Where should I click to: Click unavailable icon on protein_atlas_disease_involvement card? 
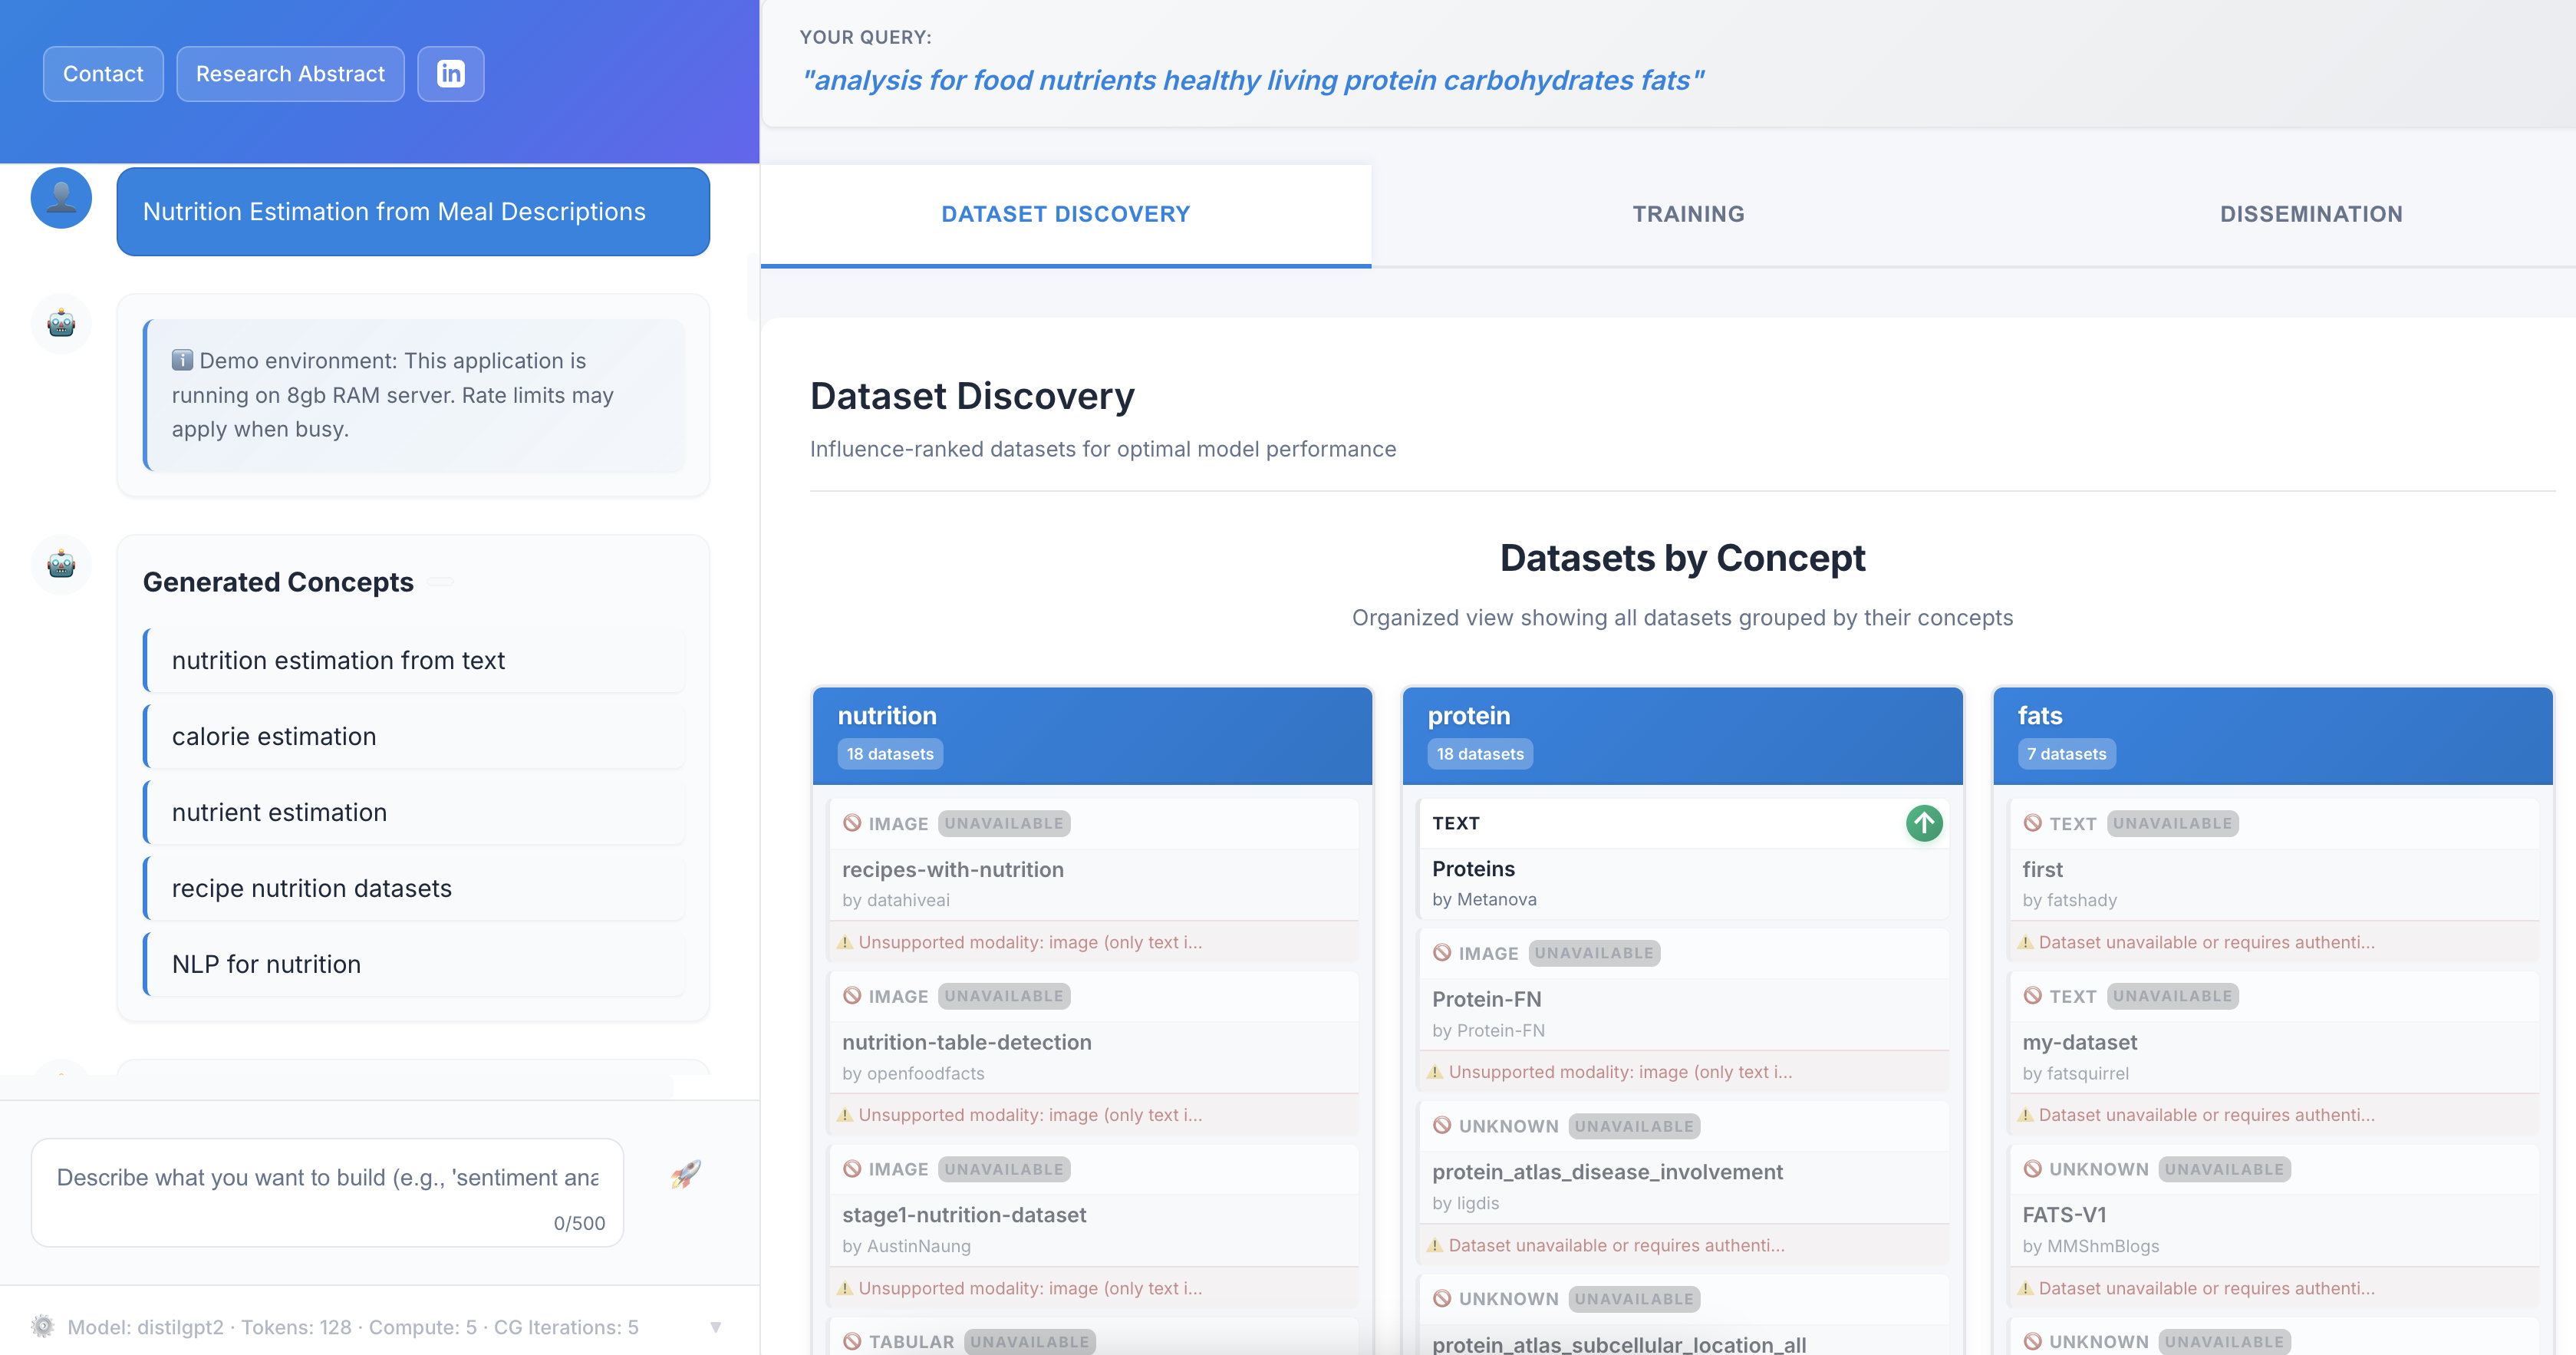(x=1442, y=1126)
